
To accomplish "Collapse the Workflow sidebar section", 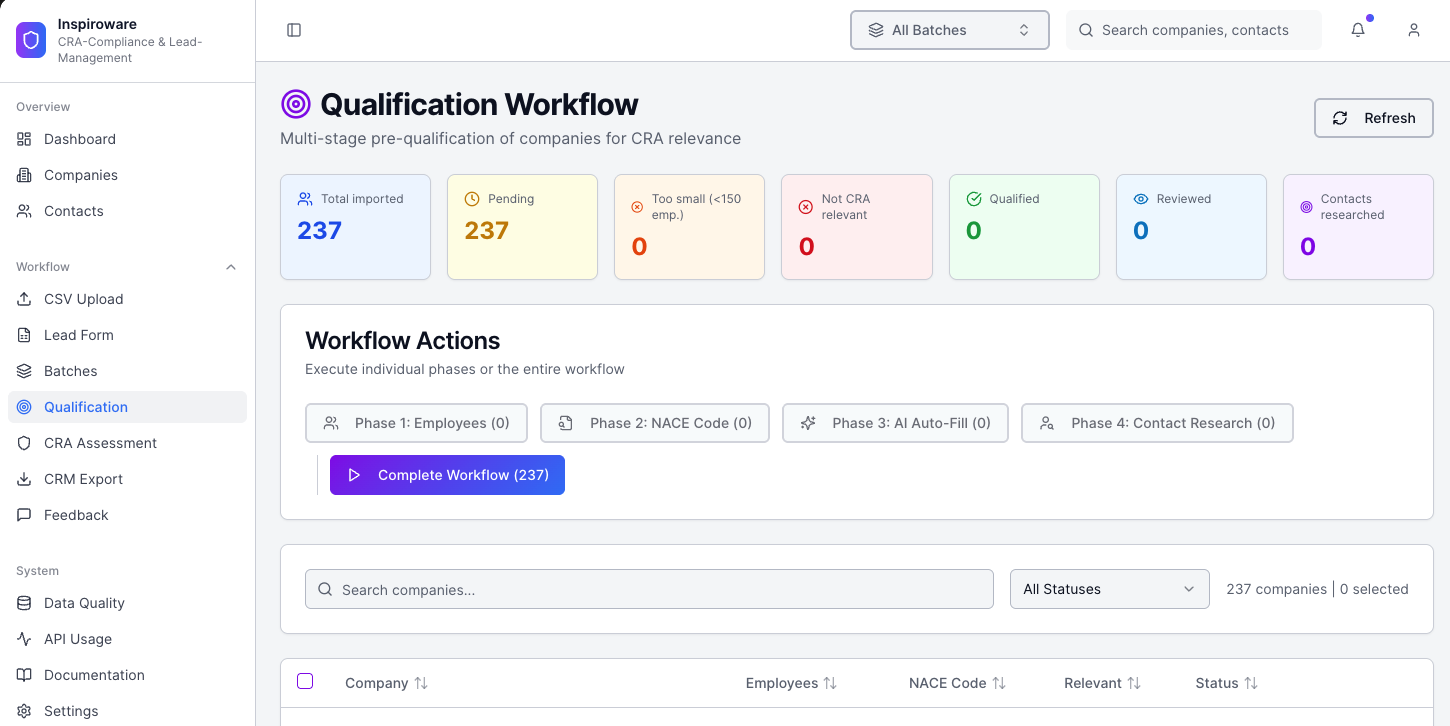I will pyautogui.click(x=231, y=267).
